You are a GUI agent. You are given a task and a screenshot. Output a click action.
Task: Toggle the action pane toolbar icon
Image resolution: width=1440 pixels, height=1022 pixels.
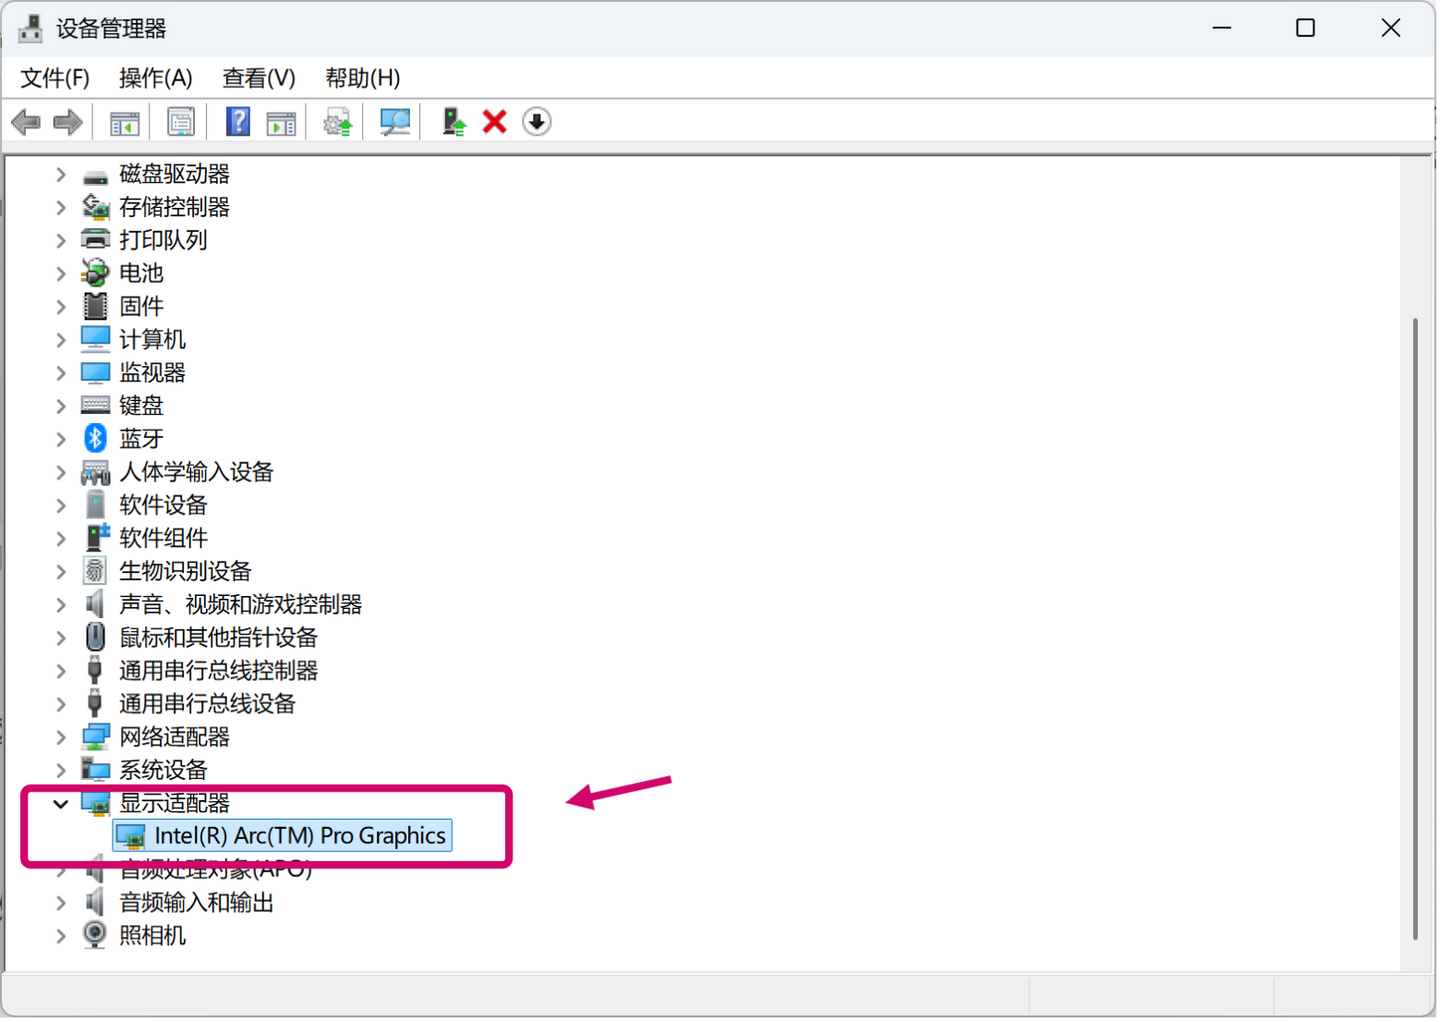pyautogui.click(x=282, y=123)
